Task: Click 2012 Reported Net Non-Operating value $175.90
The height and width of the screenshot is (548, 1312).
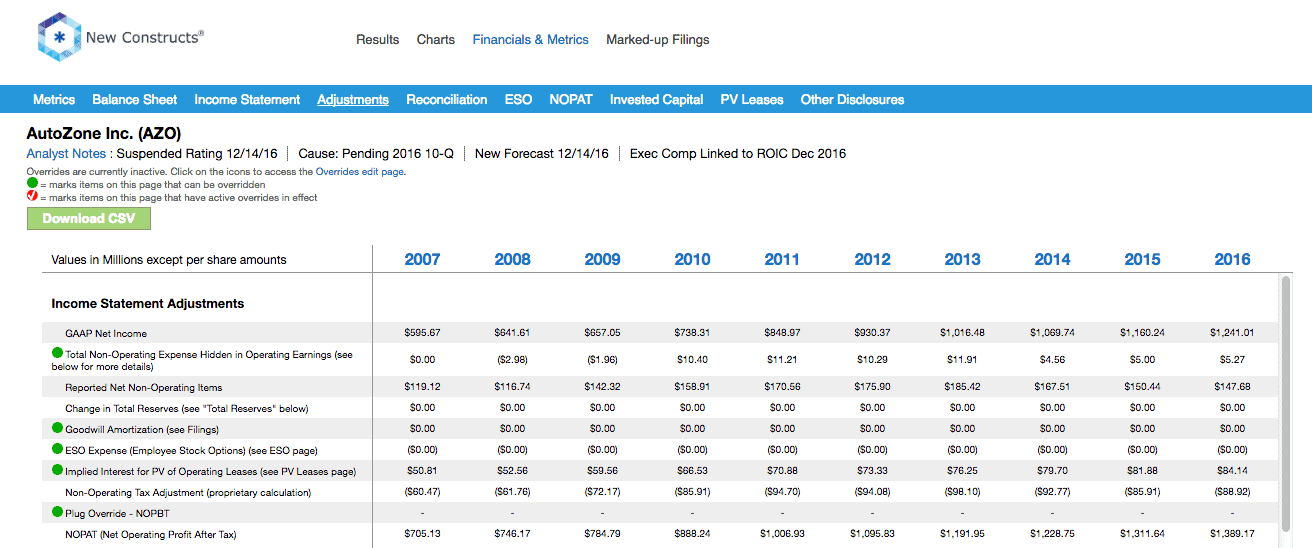Action: point(872,387)
